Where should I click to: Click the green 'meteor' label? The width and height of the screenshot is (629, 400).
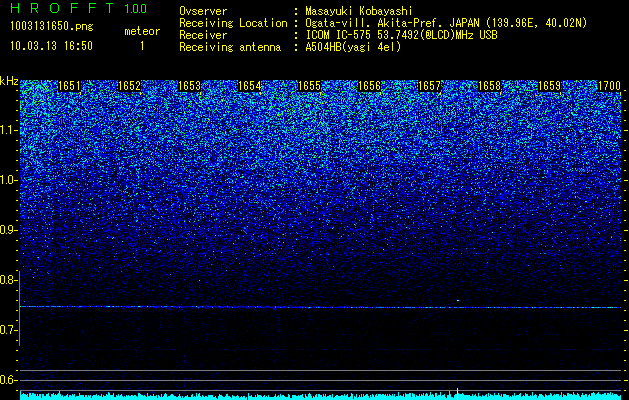click(x=142, y=31)
